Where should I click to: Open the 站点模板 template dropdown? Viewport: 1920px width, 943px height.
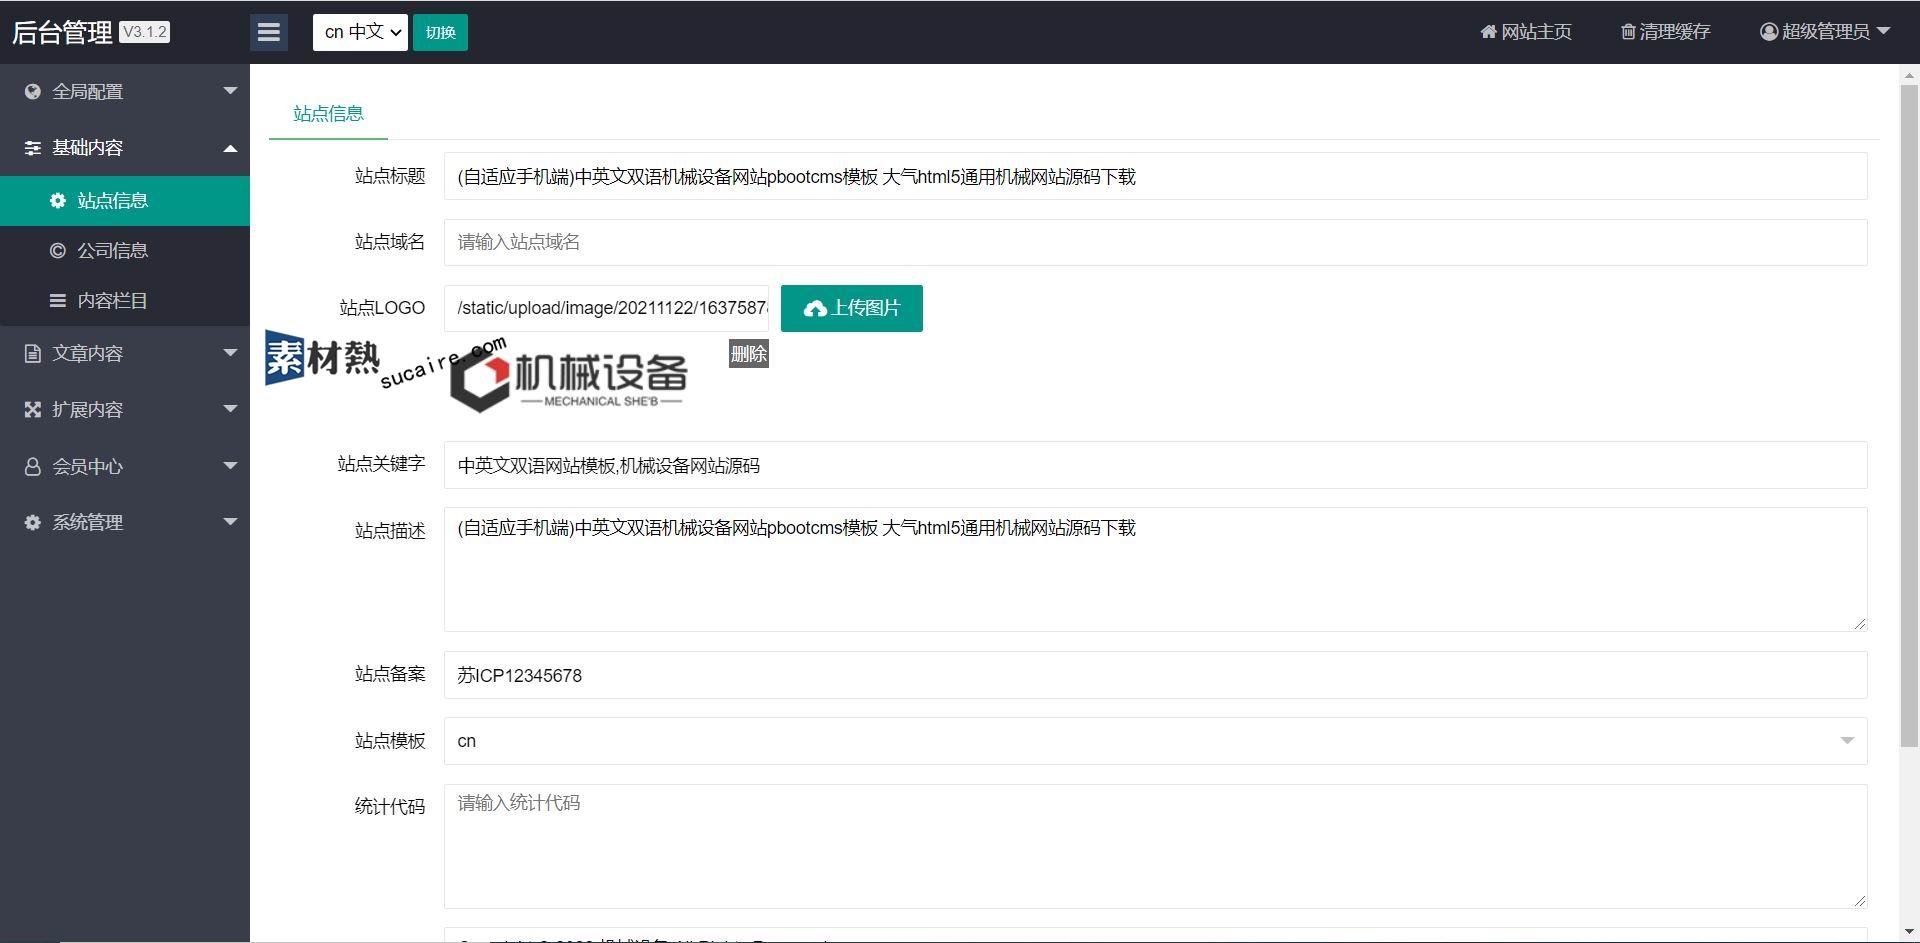click(1155, 741)
